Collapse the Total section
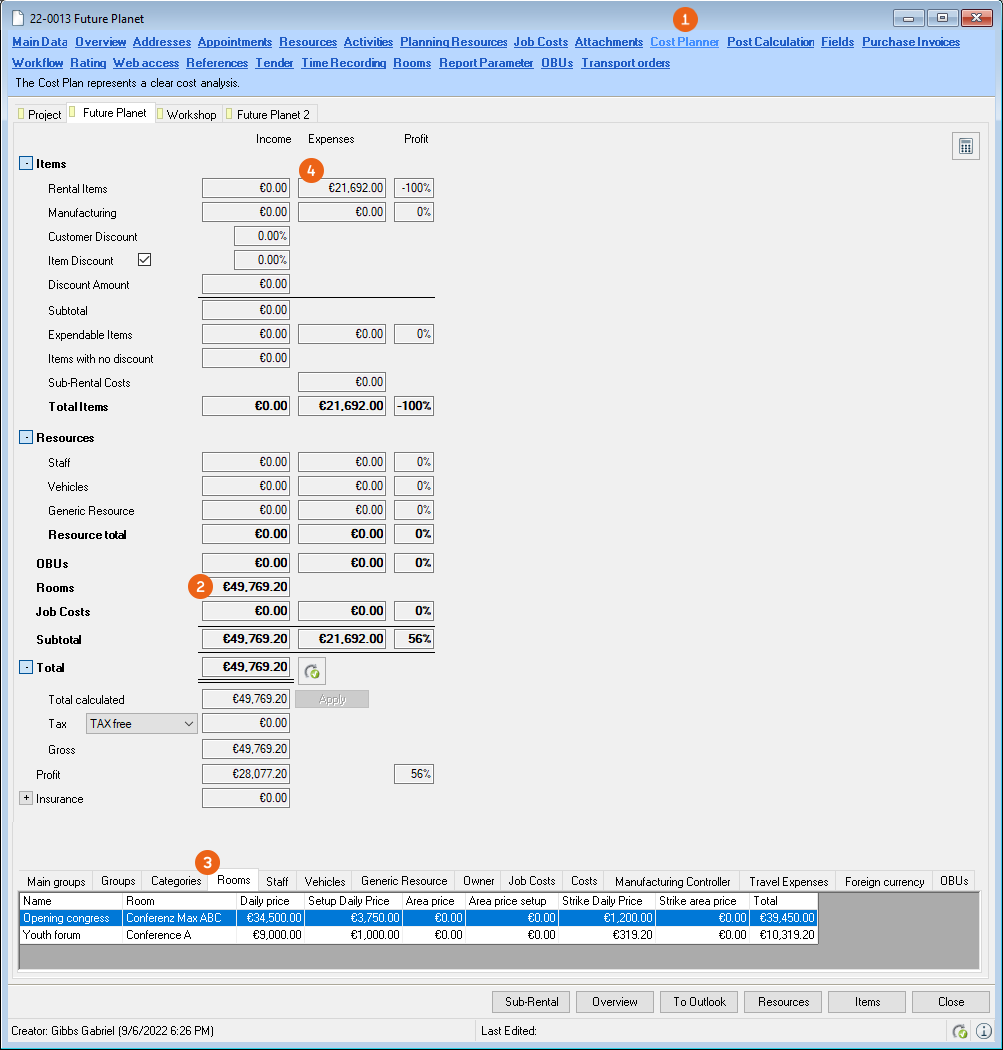1003x1050 pixels. [26, 667]
